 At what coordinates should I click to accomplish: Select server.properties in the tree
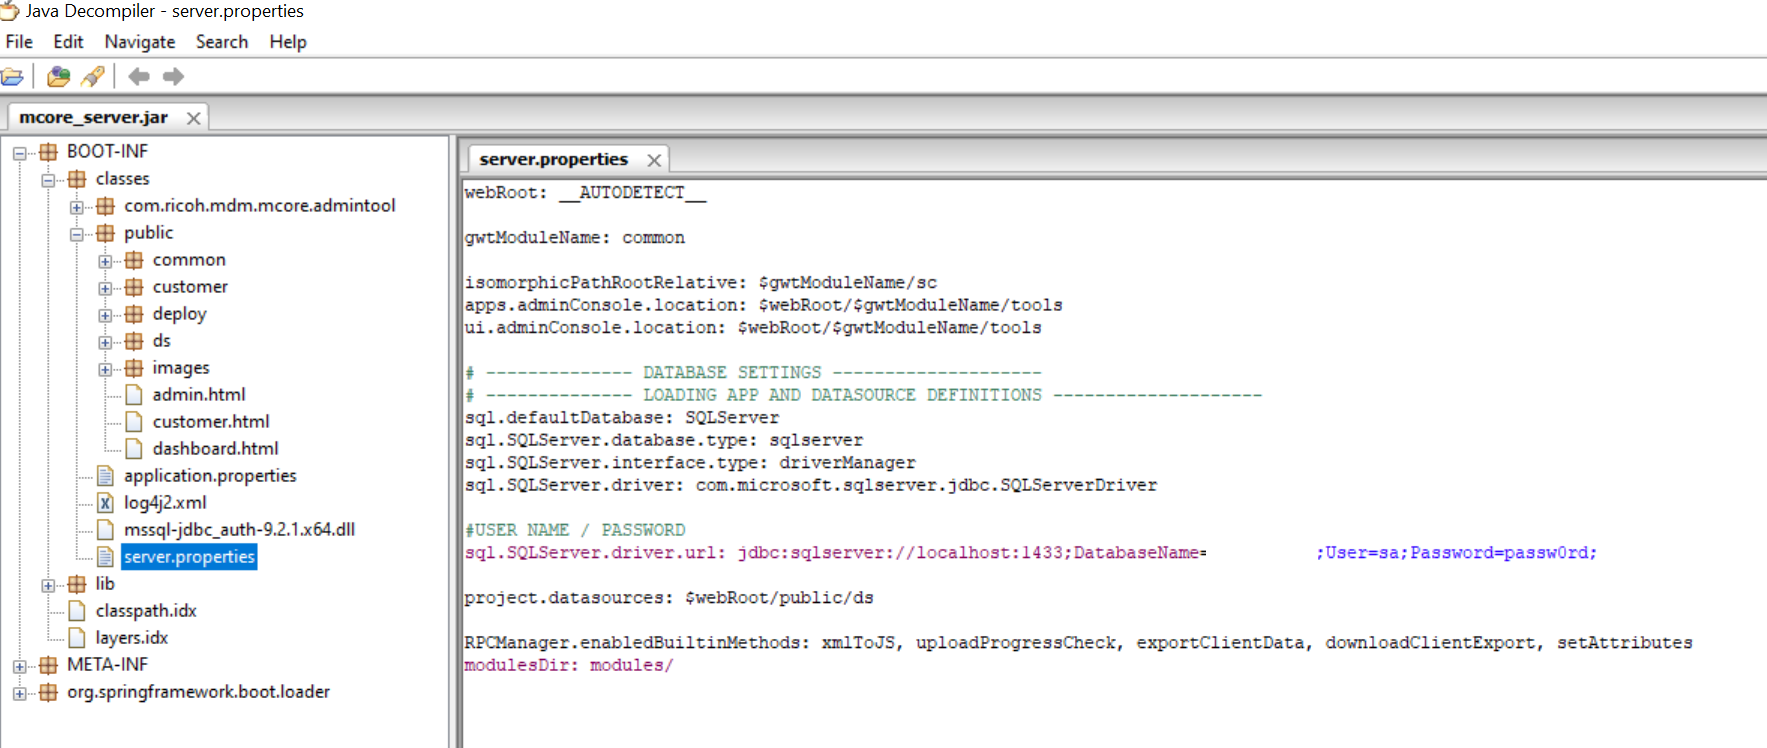click(x=189, y=557)
